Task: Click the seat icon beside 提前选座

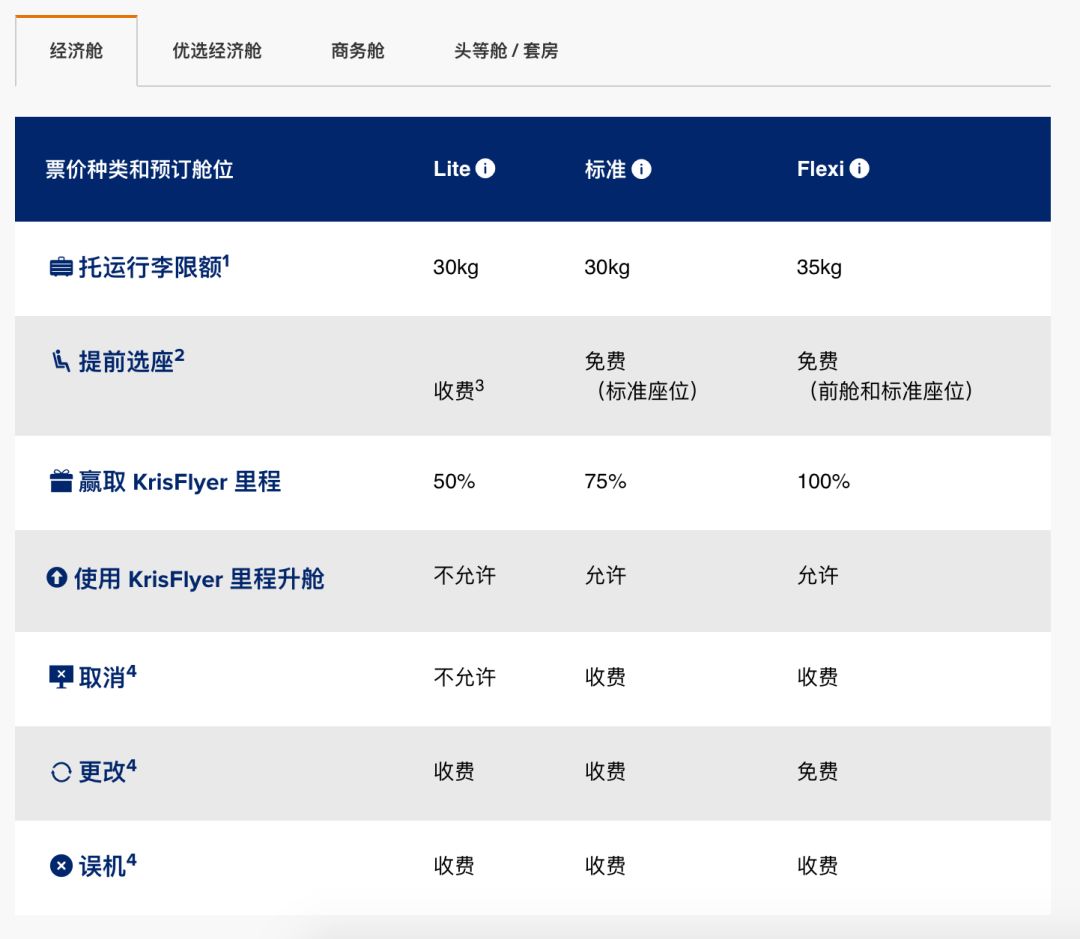Action: coord(61,361)
